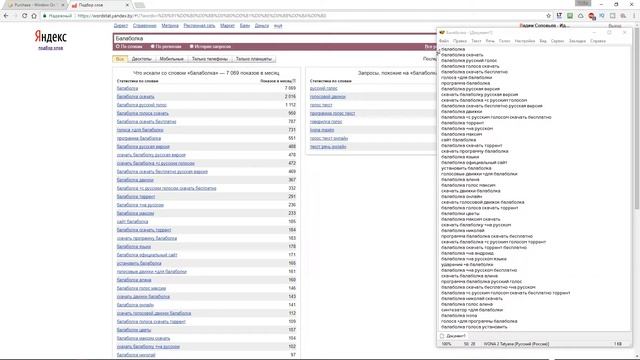Viewport: 640px width, 360px height.
Task: Switch to the Все devices tab
Action: pyautogui.click(x=120, y=59)
